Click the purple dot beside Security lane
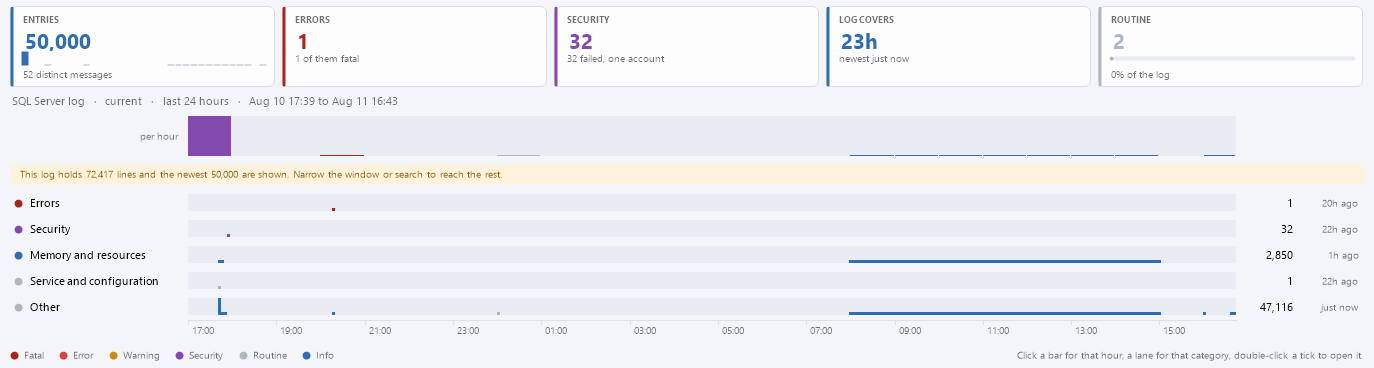This screenshot has height=368, width=1374. (x=18, y=230)
